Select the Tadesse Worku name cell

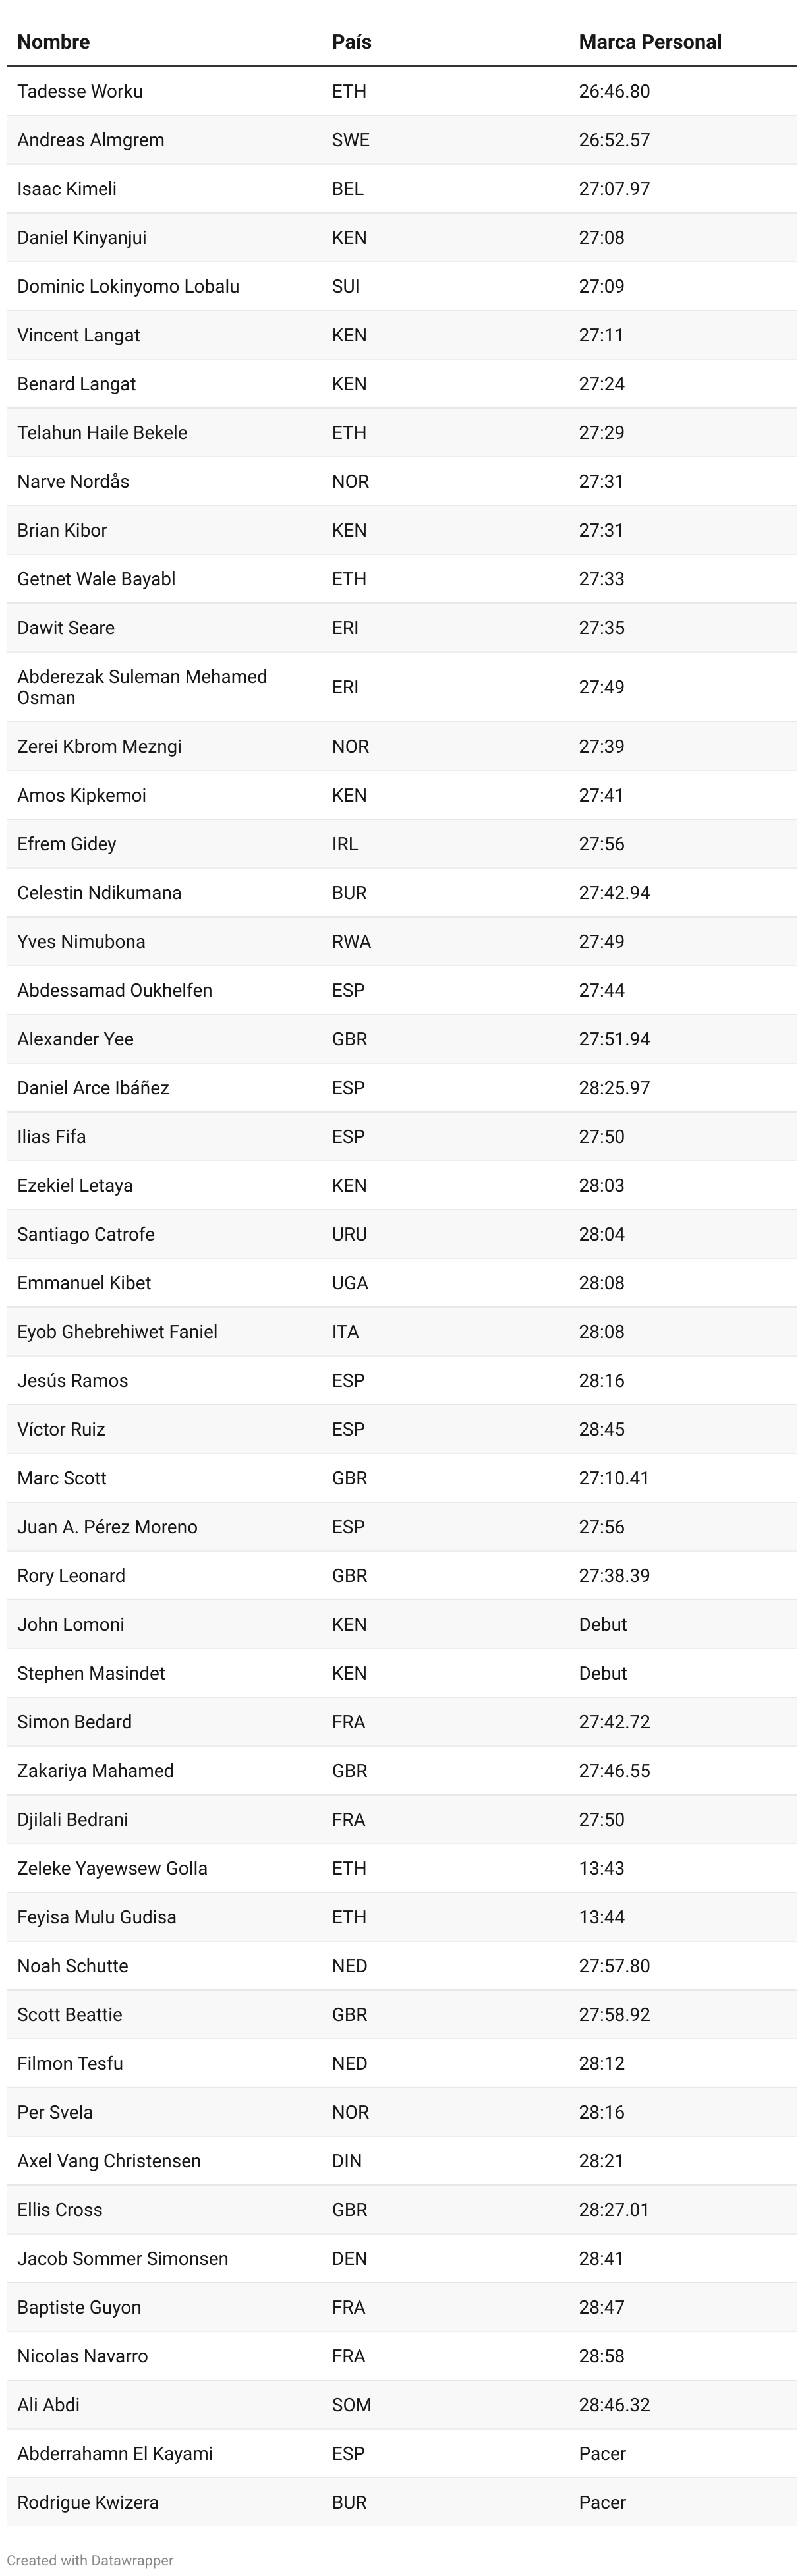80,91
